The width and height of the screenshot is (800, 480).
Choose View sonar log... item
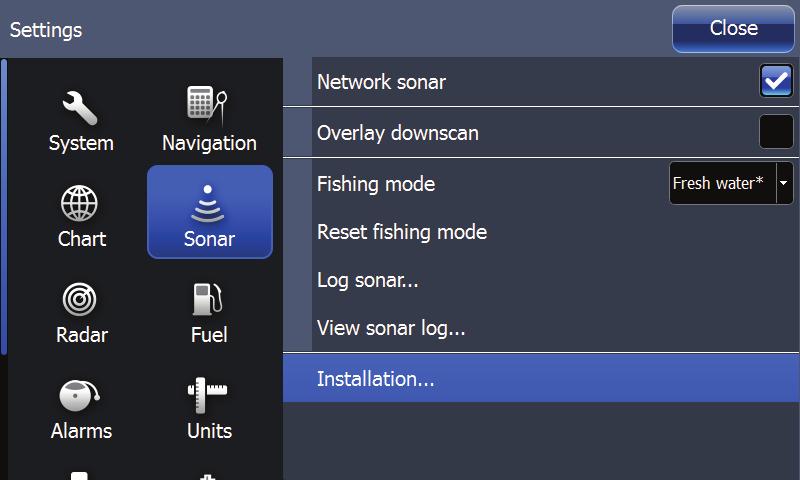pos(391,328)
